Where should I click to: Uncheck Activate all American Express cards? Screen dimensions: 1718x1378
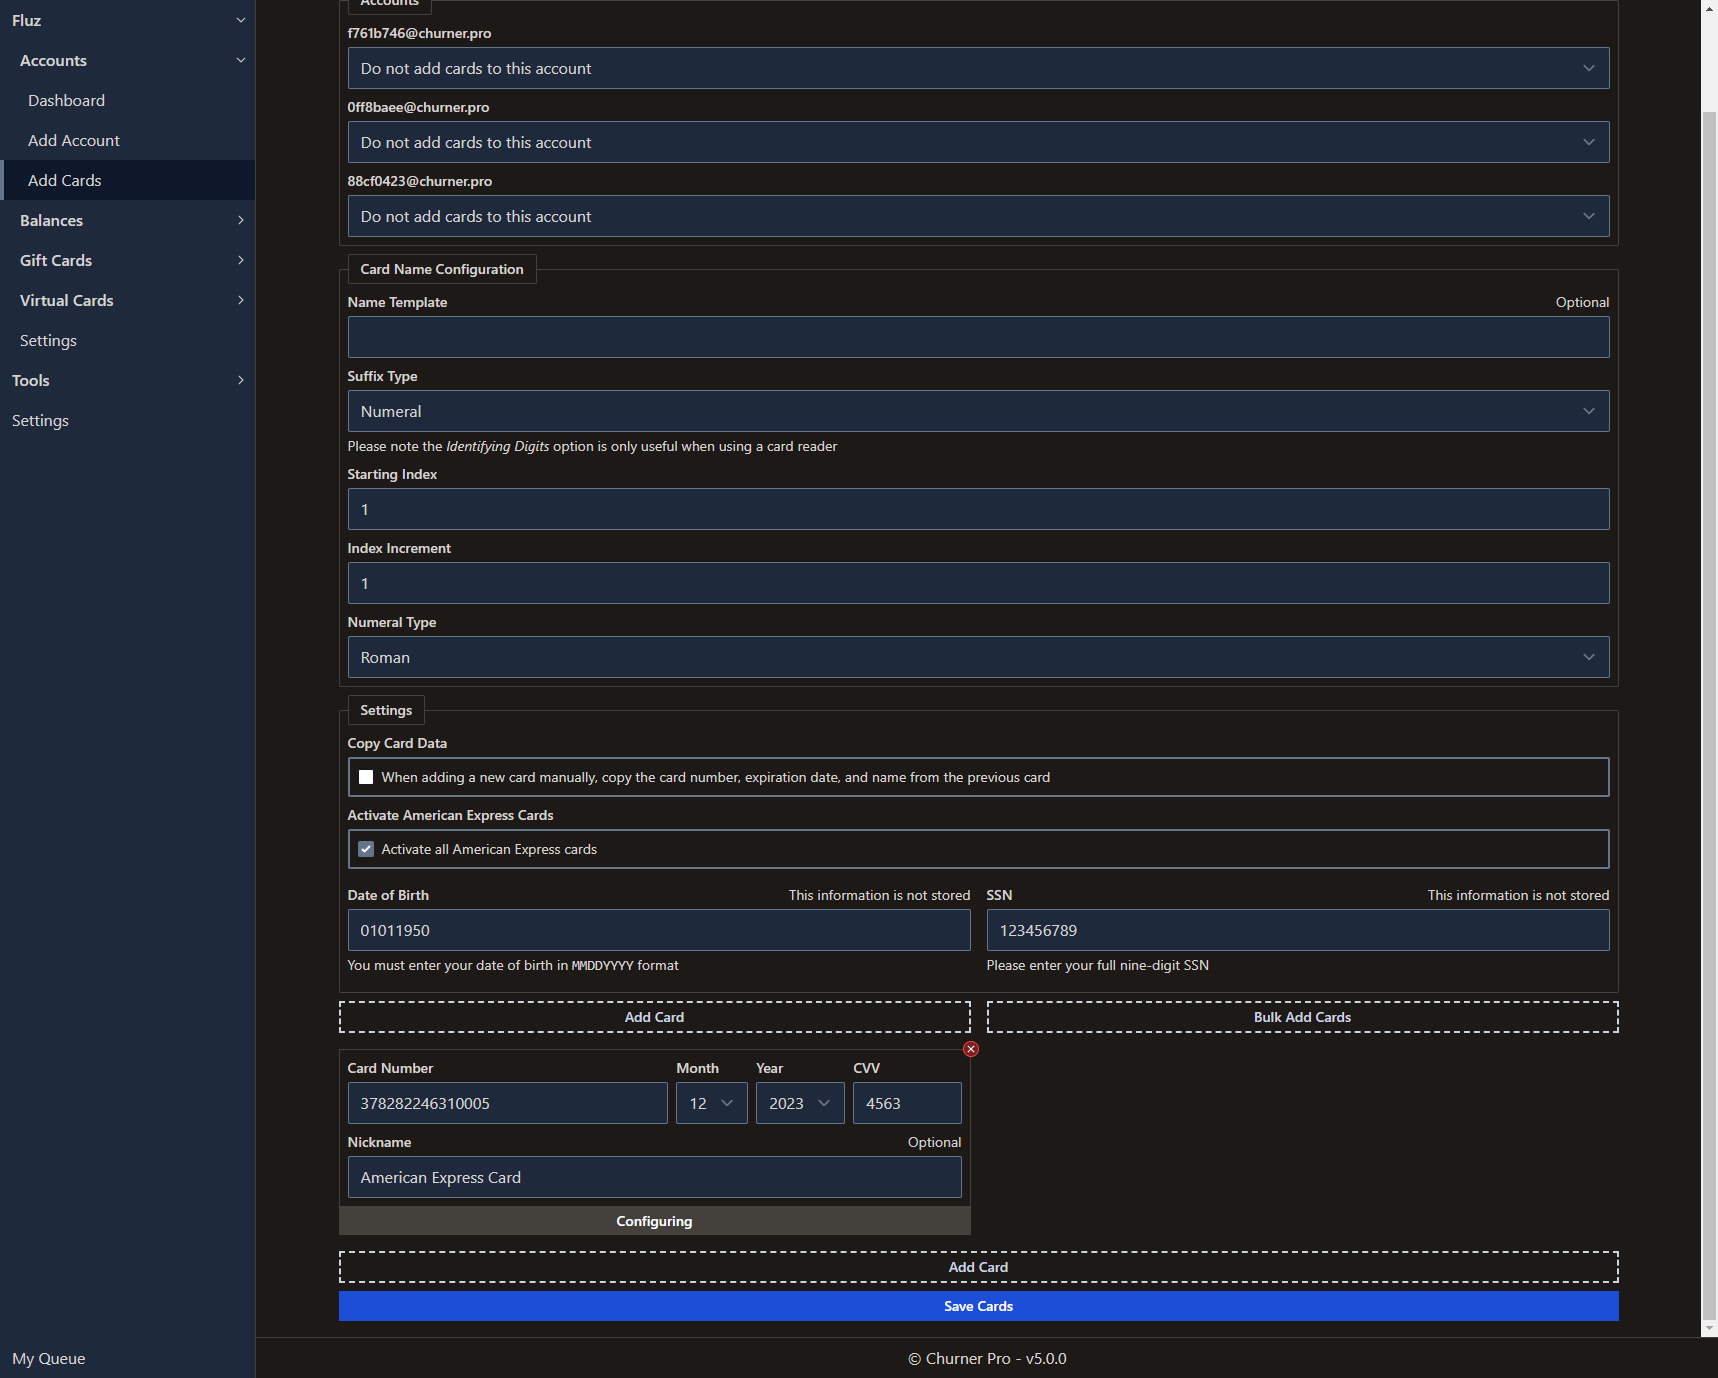click(366, 849)
